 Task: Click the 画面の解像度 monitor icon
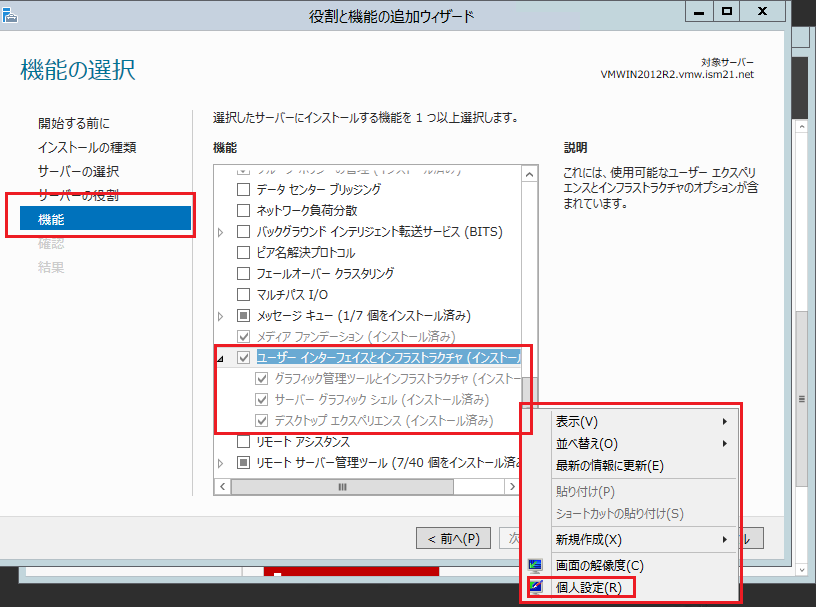[x=536, y=566]
